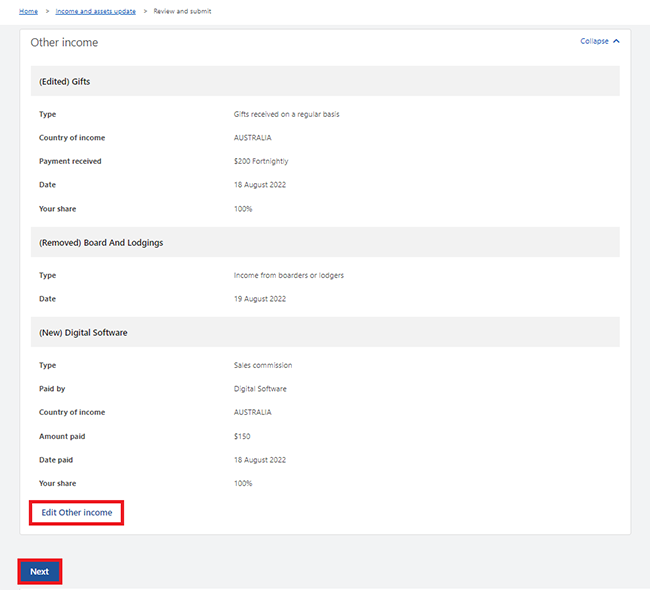Click the 'Payment received' label
The width and height of the screenshot is (650, 590).
(x=70, y=161)
